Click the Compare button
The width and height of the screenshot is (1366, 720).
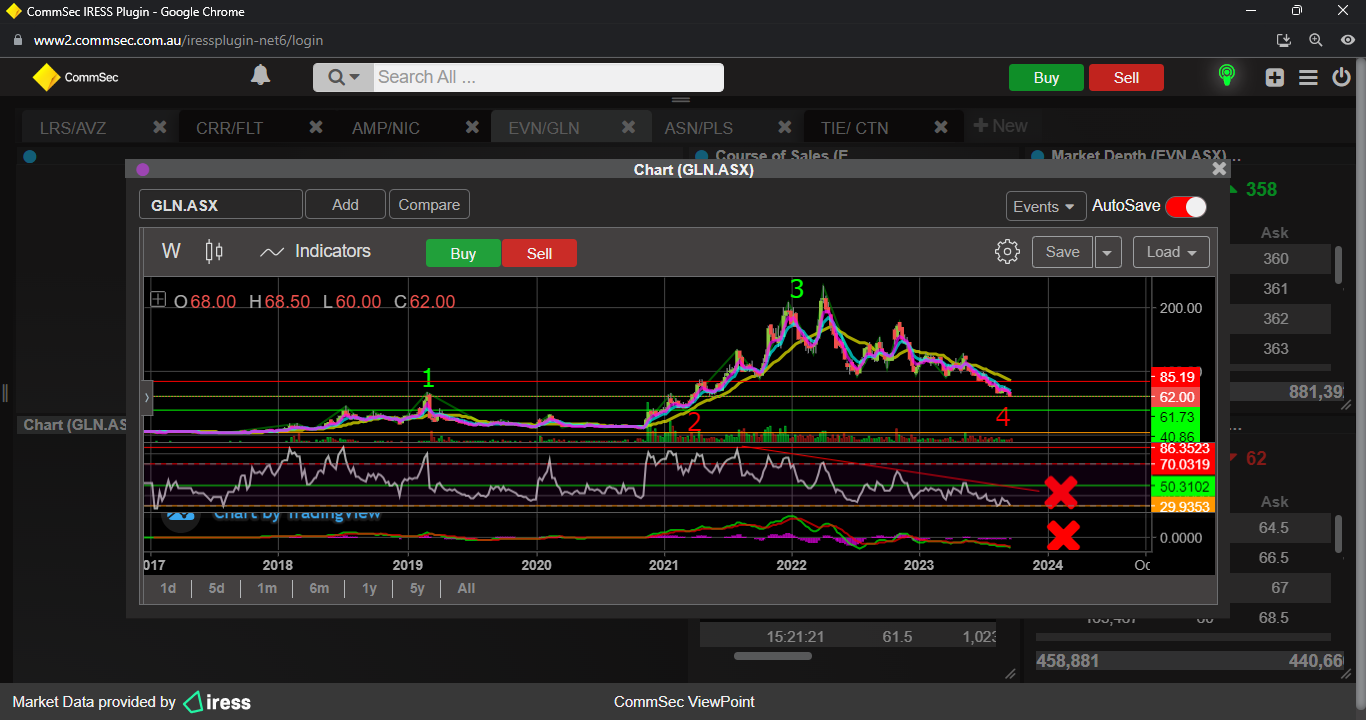tap(429, 204)
